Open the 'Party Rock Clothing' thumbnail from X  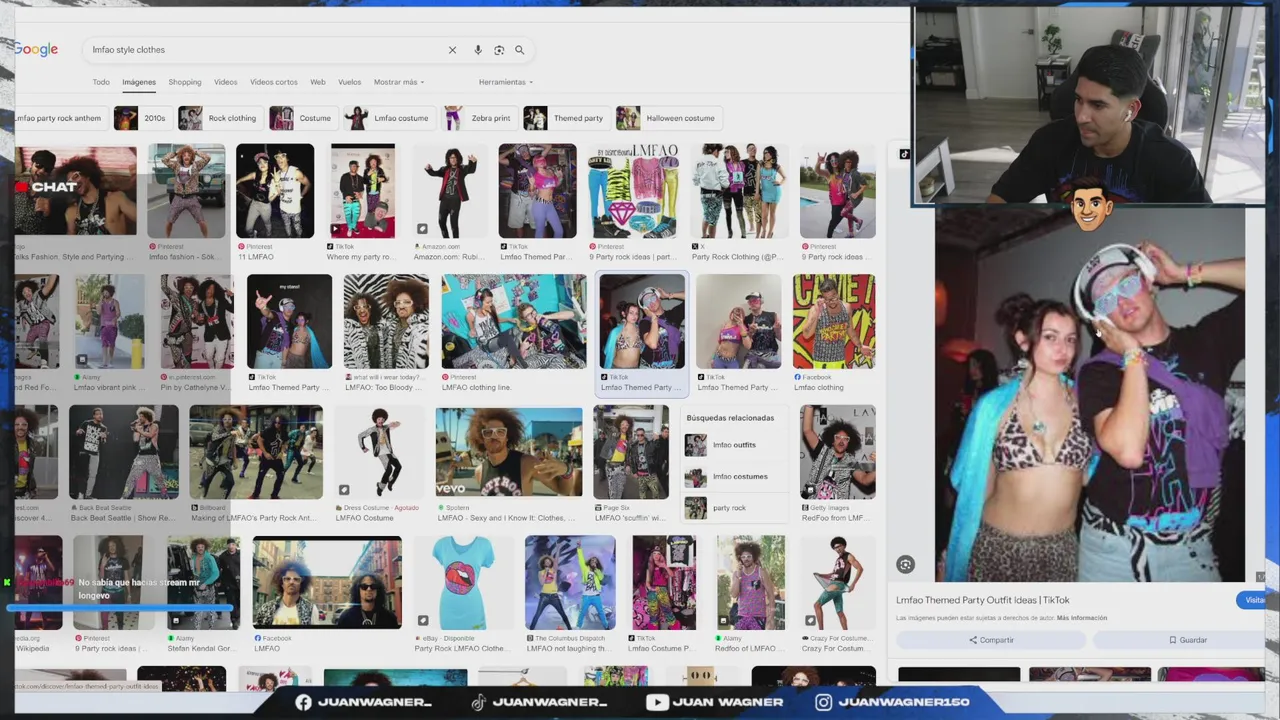coord(741,191)
